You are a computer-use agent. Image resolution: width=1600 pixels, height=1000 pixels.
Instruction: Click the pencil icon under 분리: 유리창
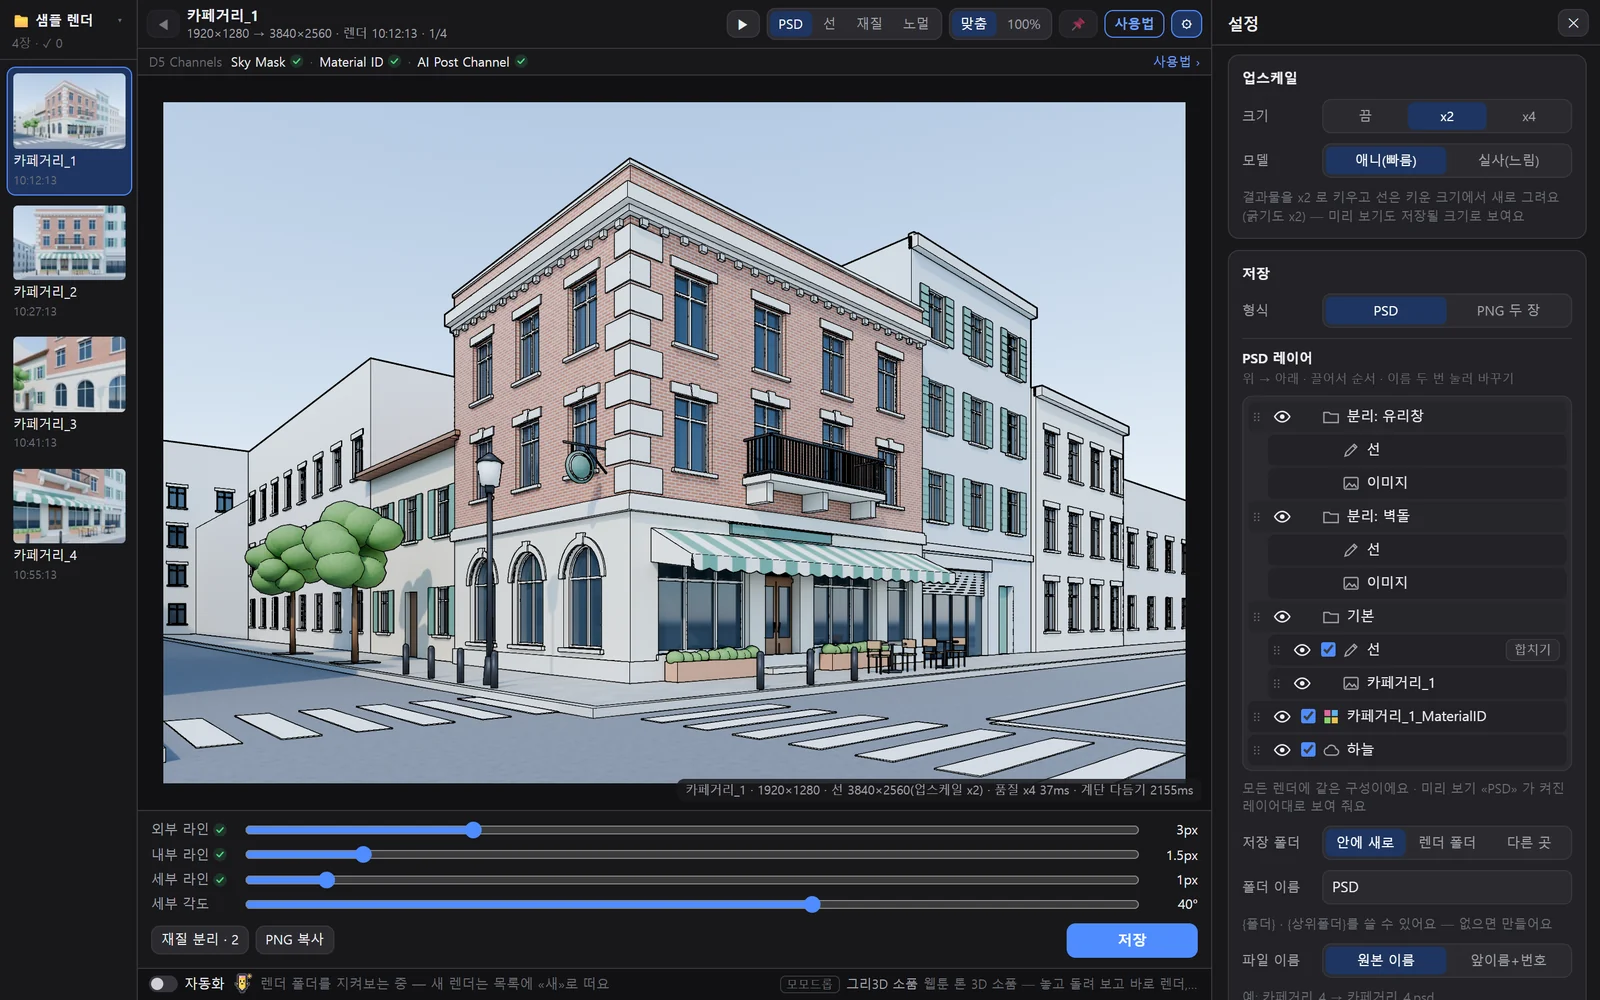pyautogui.click(x=1351, y=450)
